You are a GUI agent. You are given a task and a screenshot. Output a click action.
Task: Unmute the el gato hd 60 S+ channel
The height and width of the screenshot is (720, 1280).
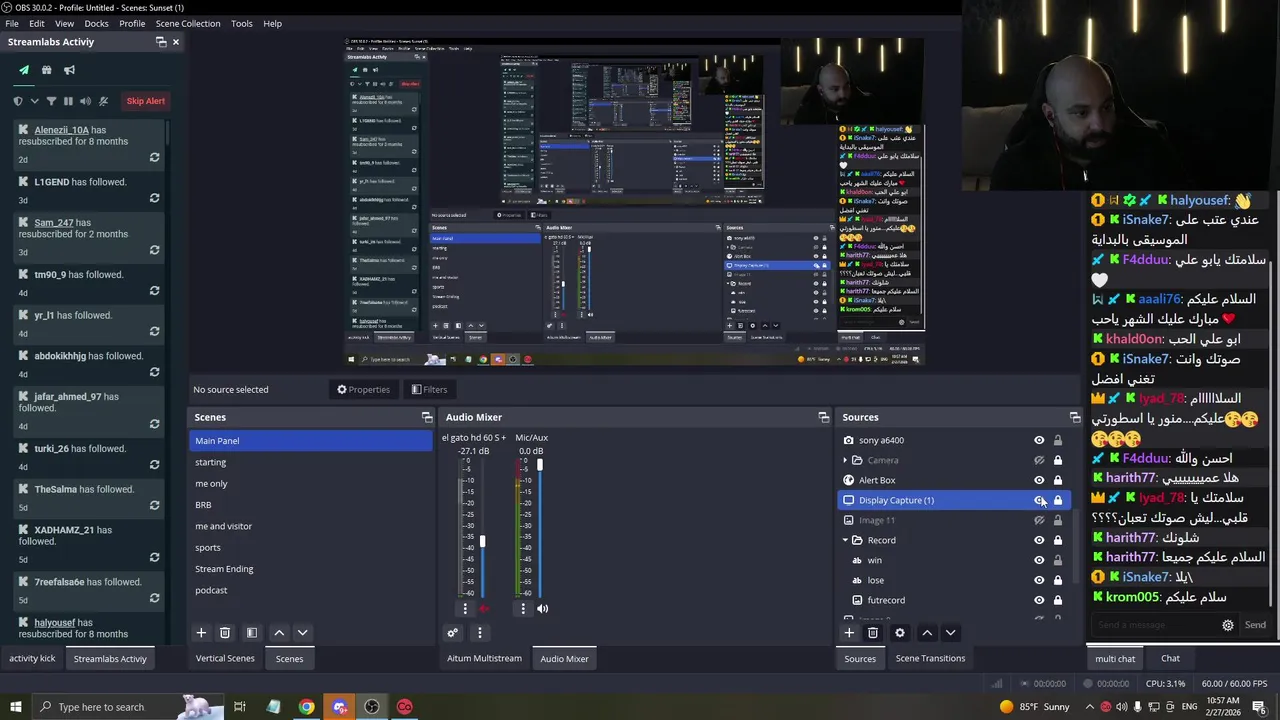[484, 608]
